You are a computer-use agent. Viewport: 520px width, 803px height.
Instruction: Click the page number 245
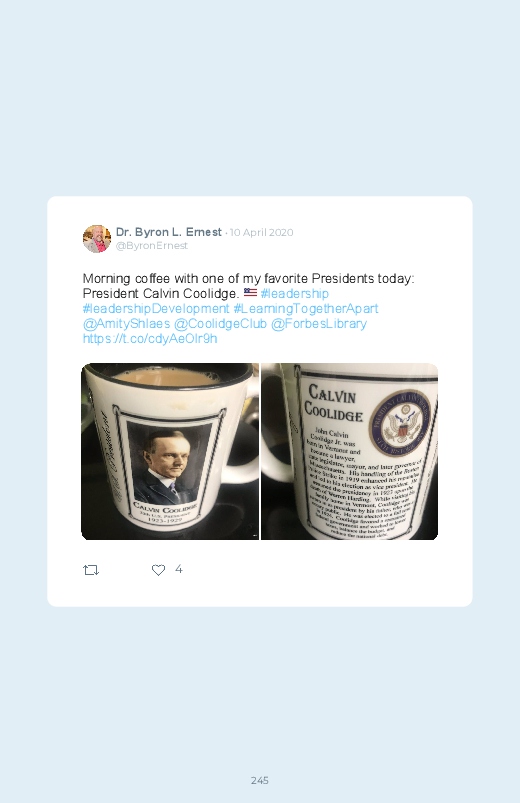pyautogui.click(x=260, y=780)
